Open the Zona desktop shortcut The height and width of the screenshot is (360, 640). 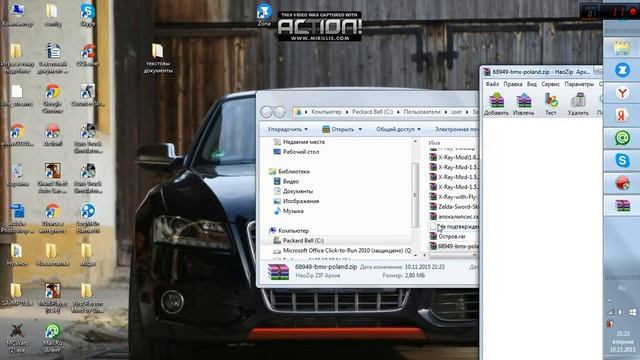click(264, 15)
